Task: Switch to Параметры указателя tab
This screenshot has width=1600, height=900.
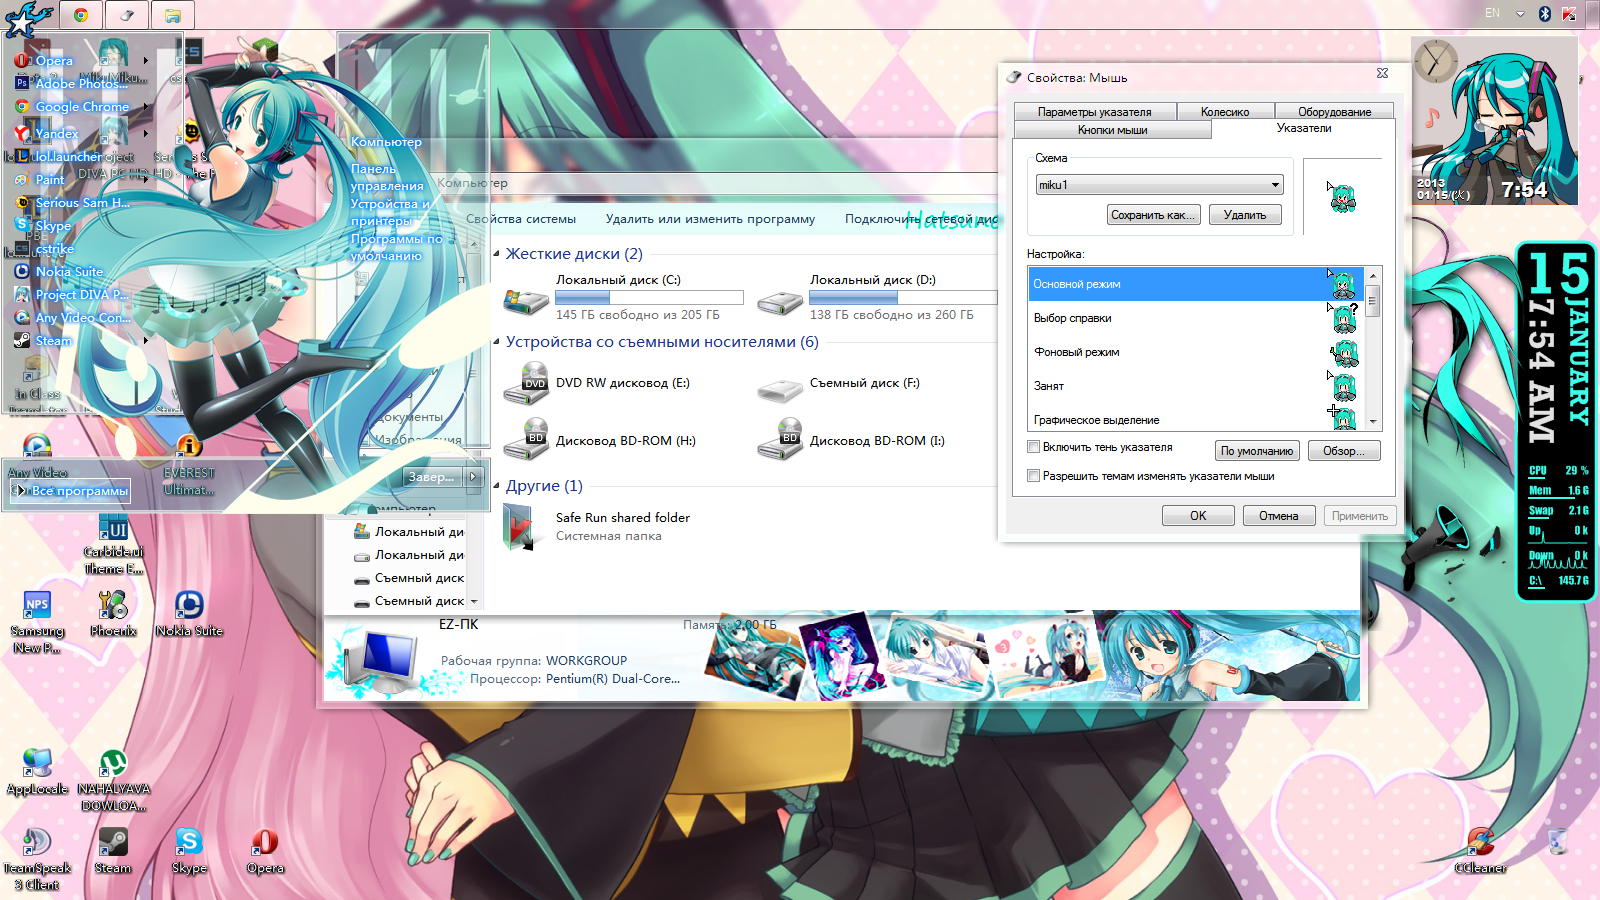Action: [1094, 112]
